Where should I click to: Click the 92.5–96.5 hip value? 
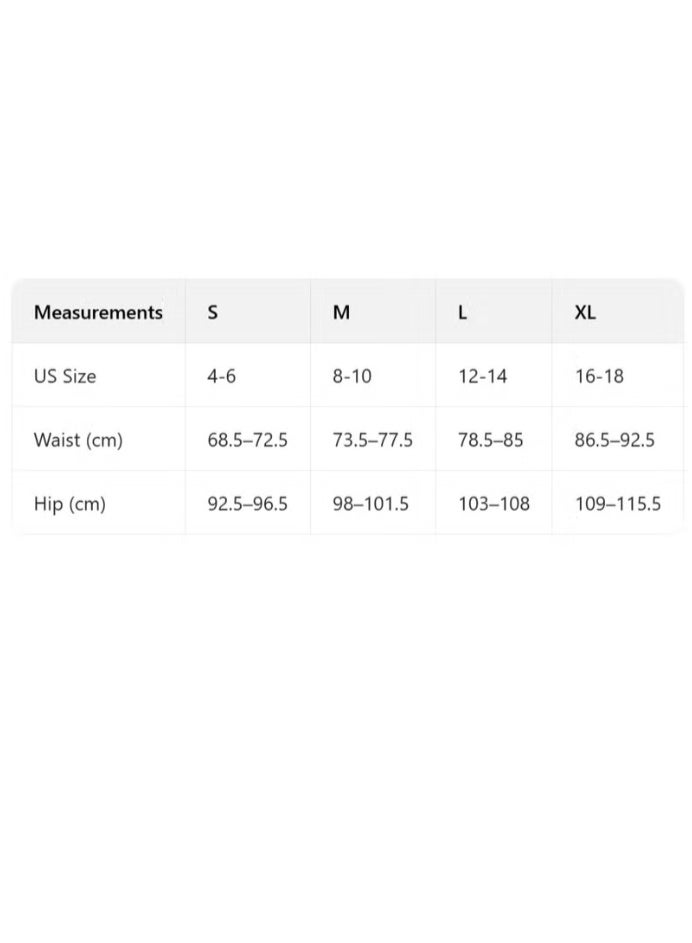[x=247, y=504]
